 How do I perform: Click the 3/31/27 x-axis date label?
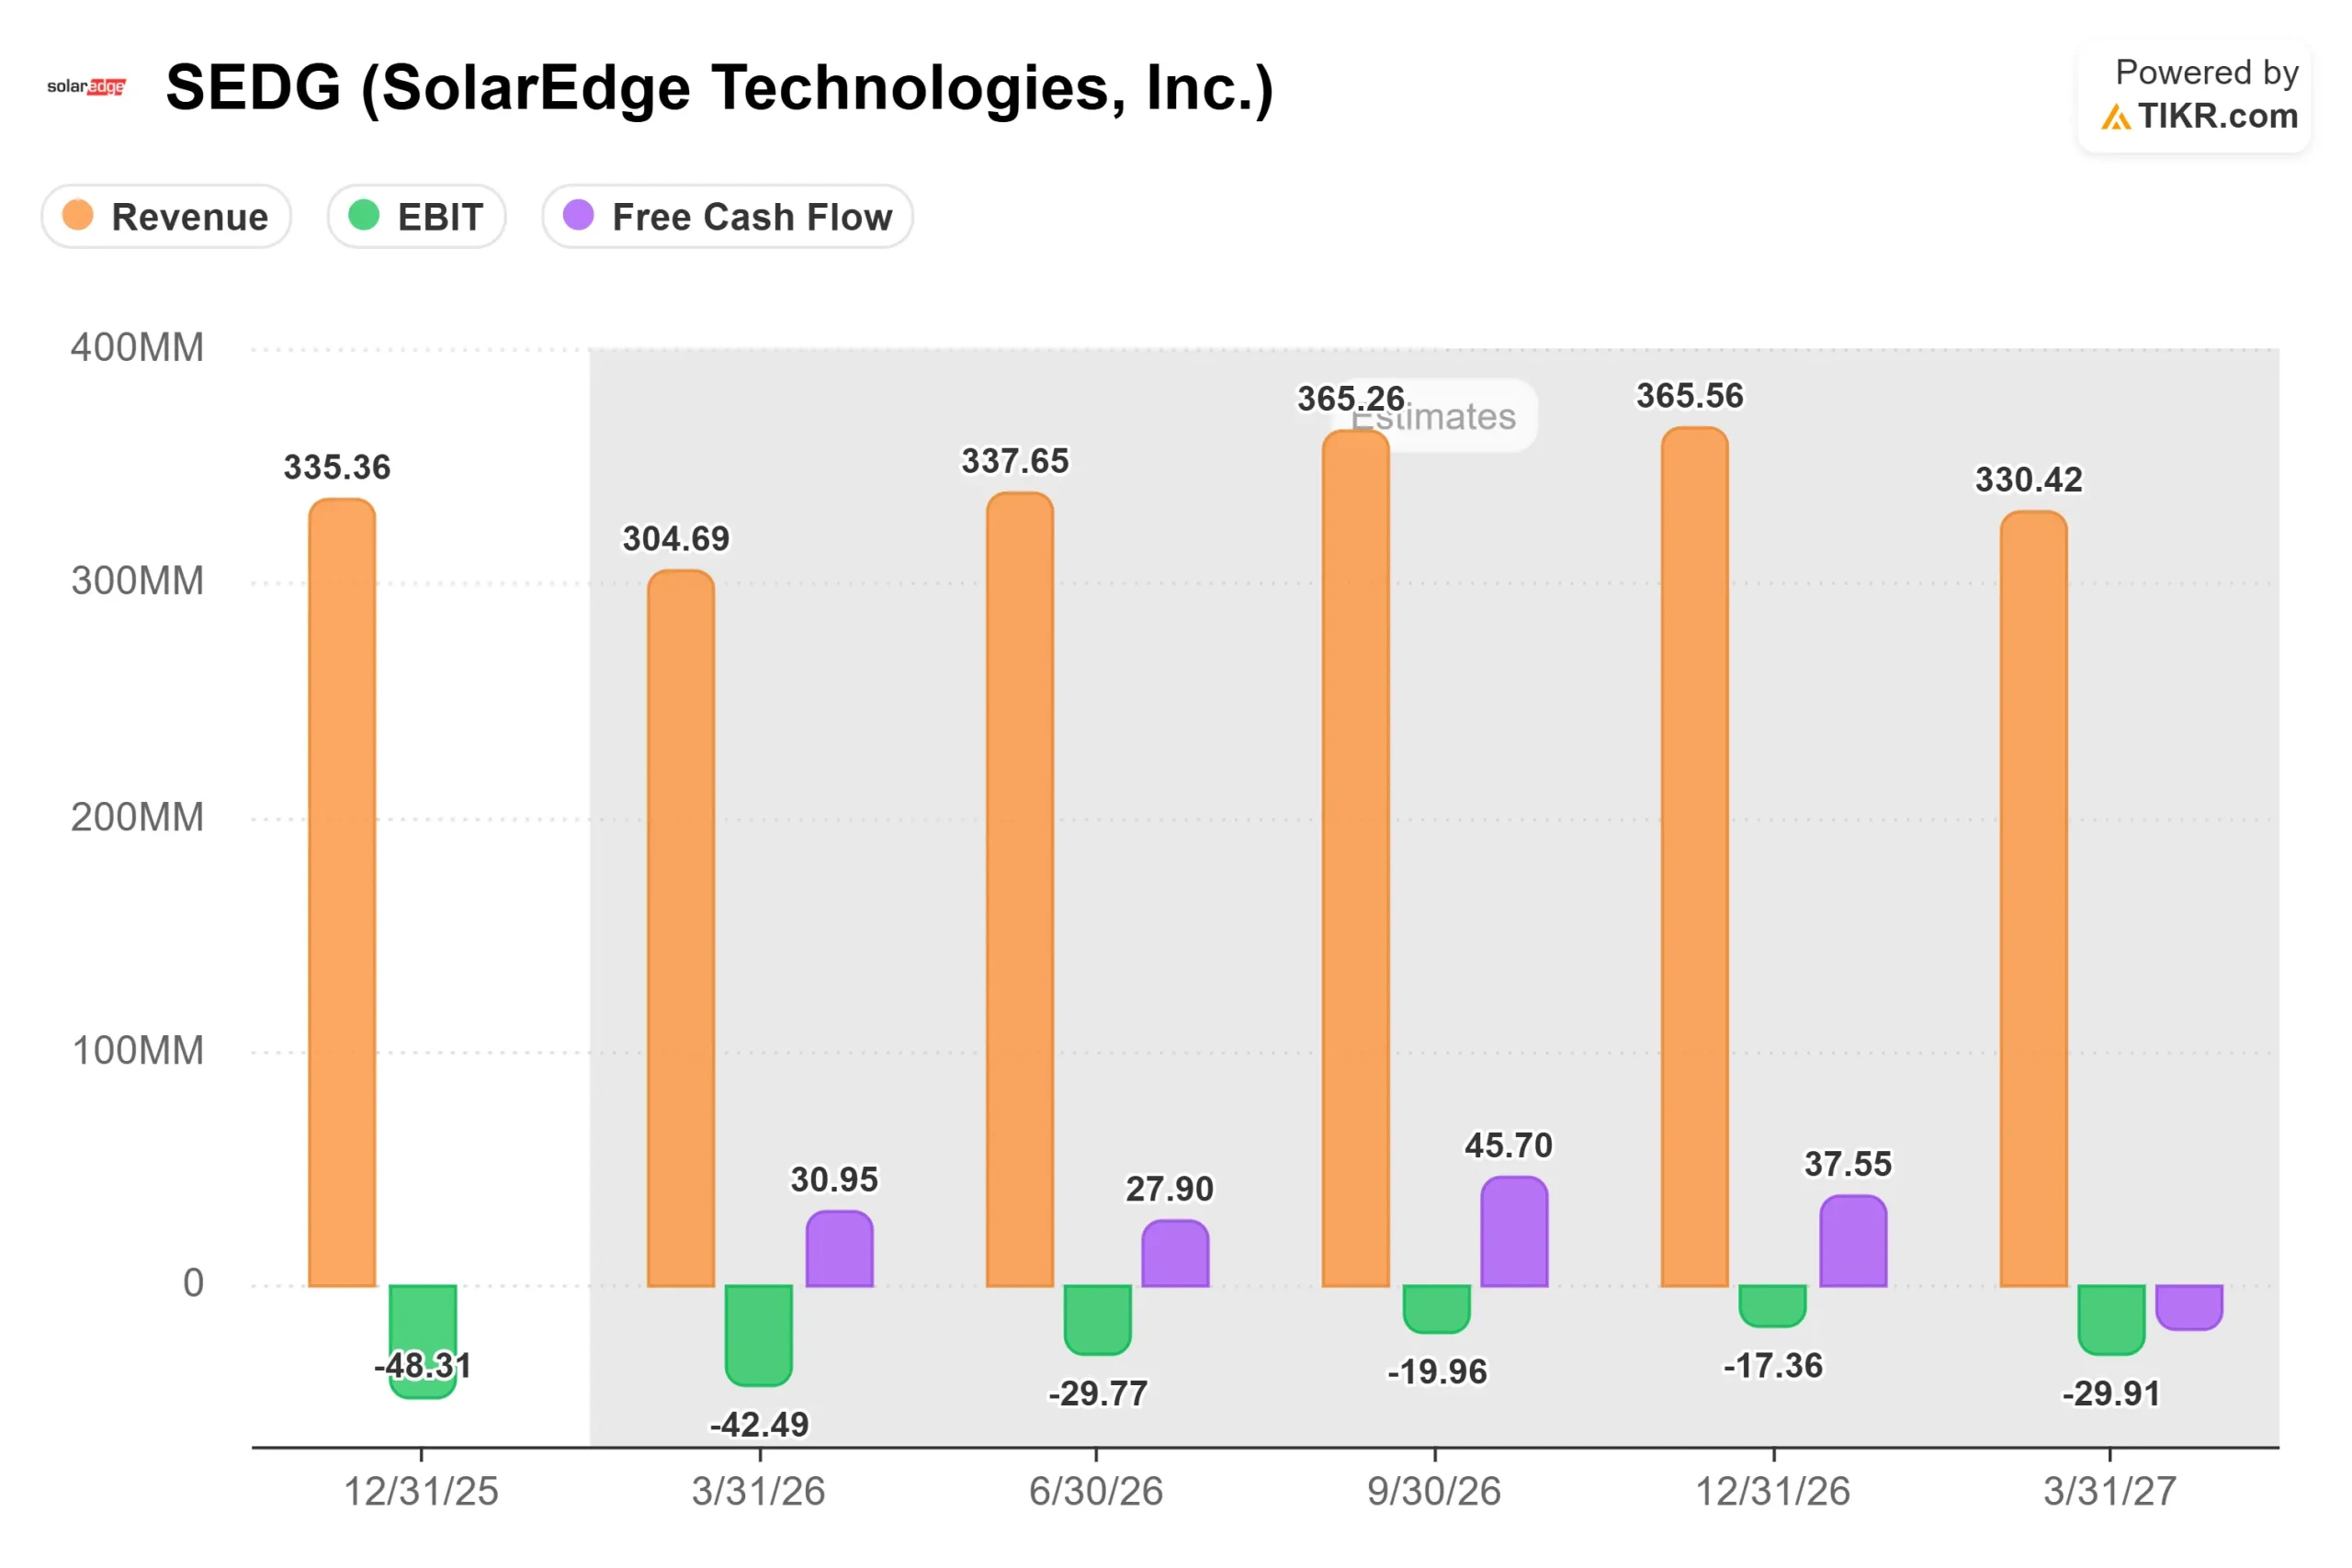2110,1492
